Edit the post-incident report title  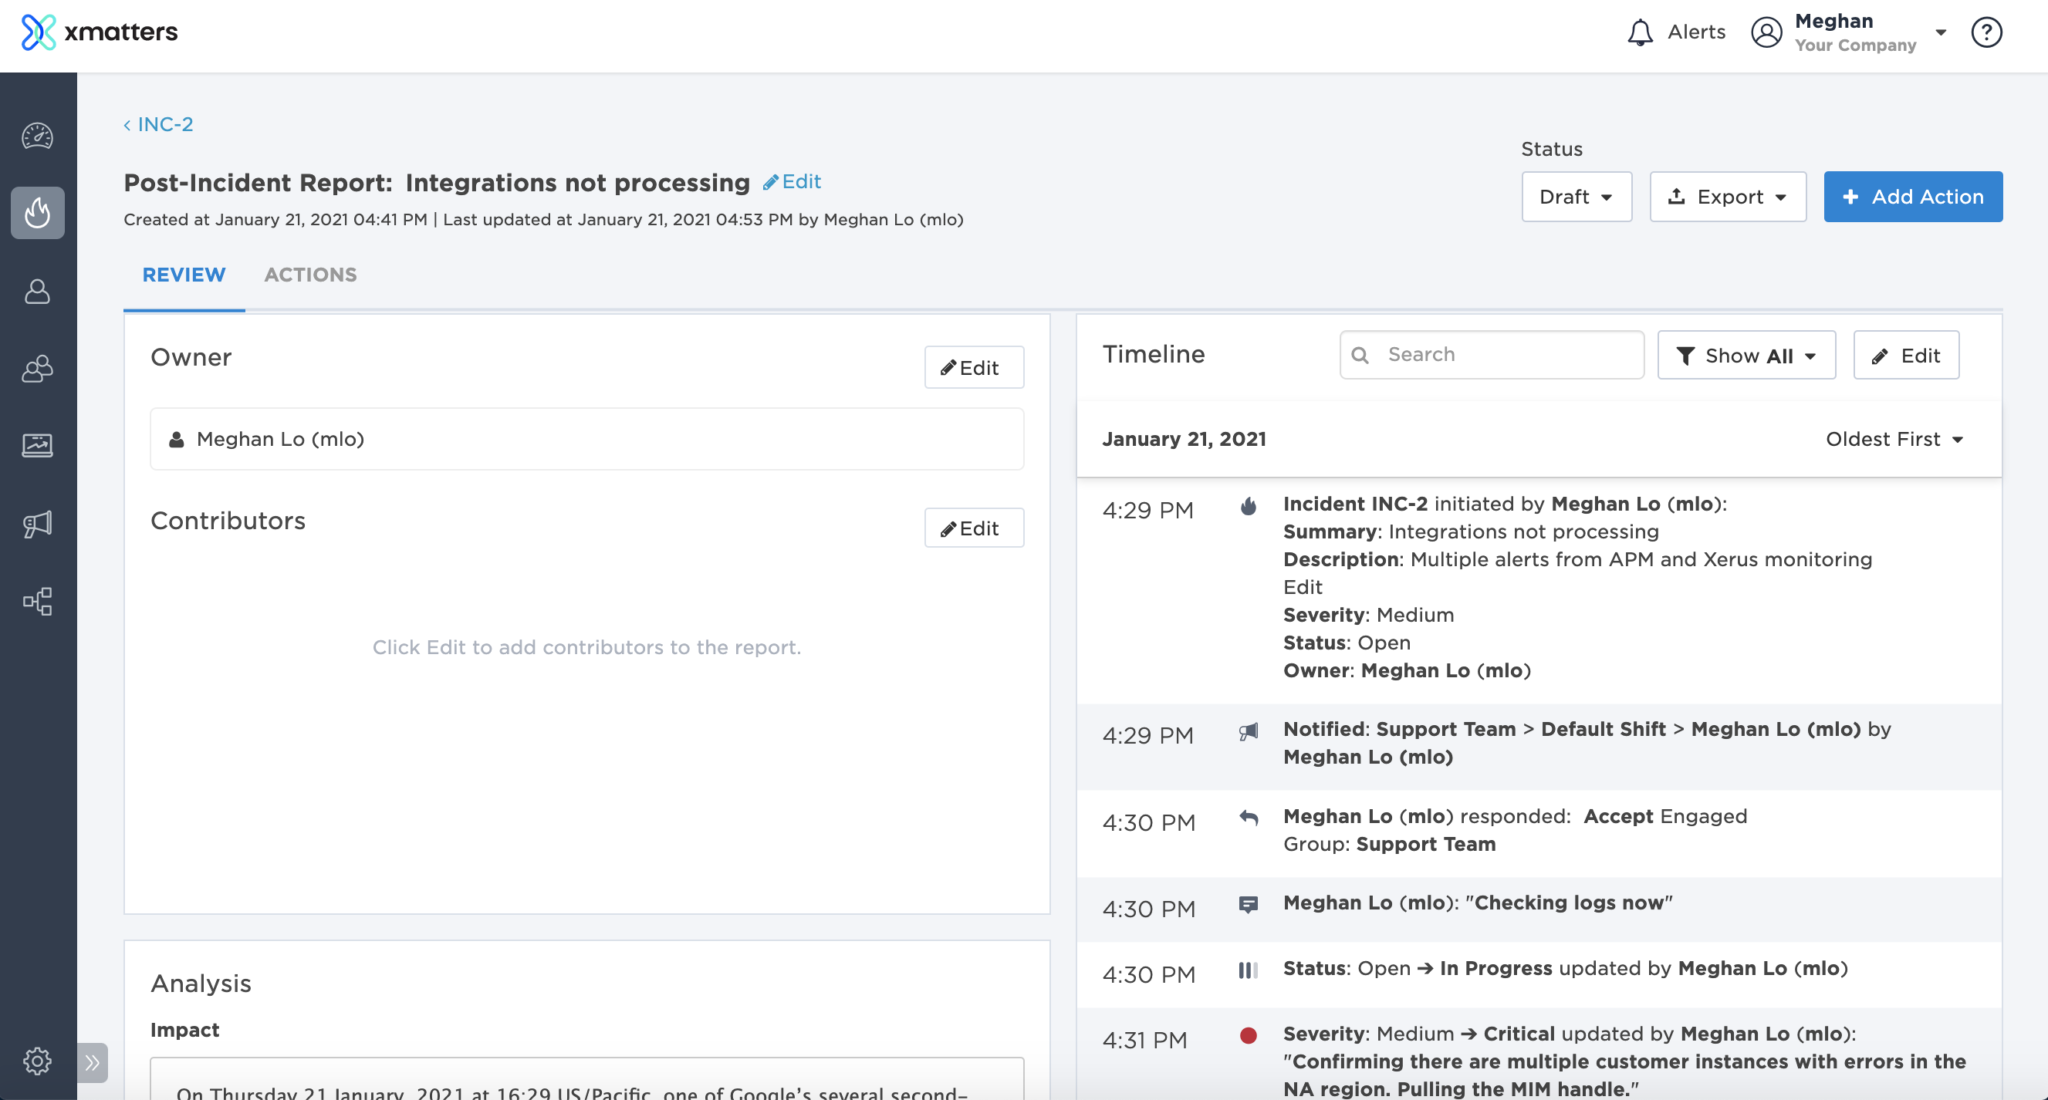(x=792, y=181)
